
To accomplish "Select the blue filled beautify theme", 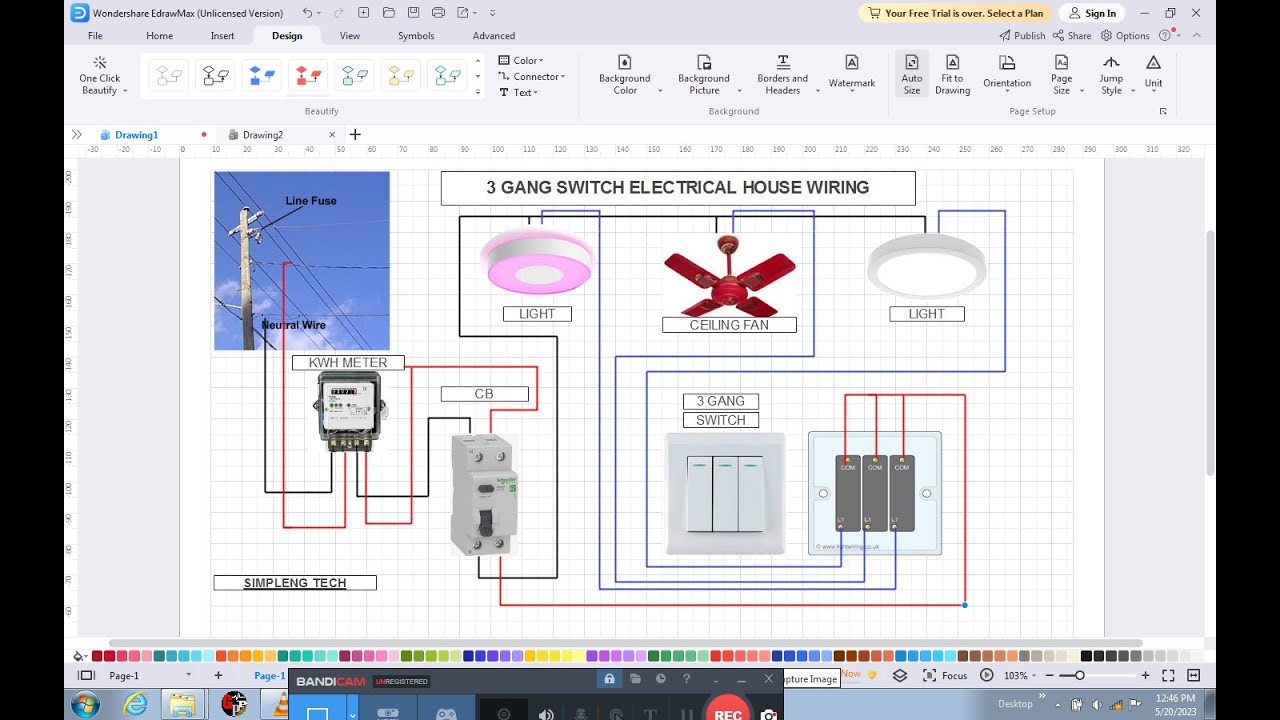I will coord(262,75).
